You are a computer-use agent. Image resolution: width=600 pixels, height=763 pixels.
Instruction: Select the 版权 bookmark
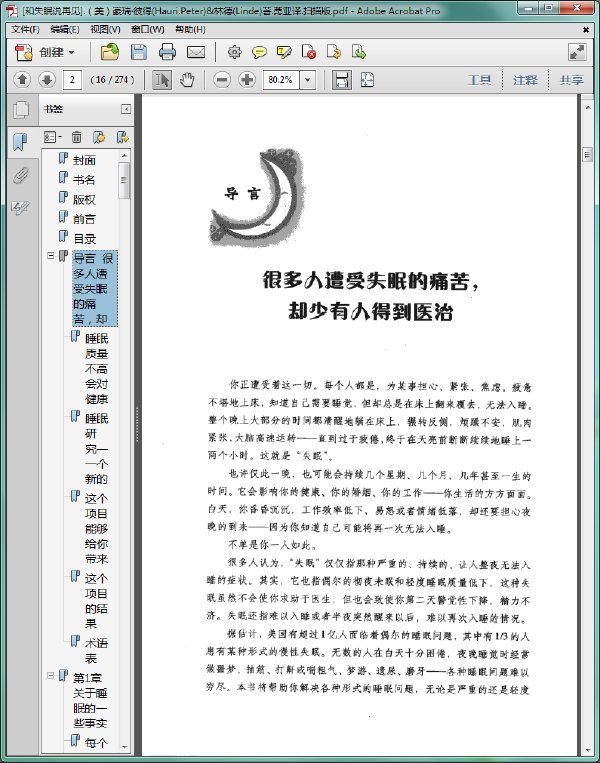click(x=84, y=200)
